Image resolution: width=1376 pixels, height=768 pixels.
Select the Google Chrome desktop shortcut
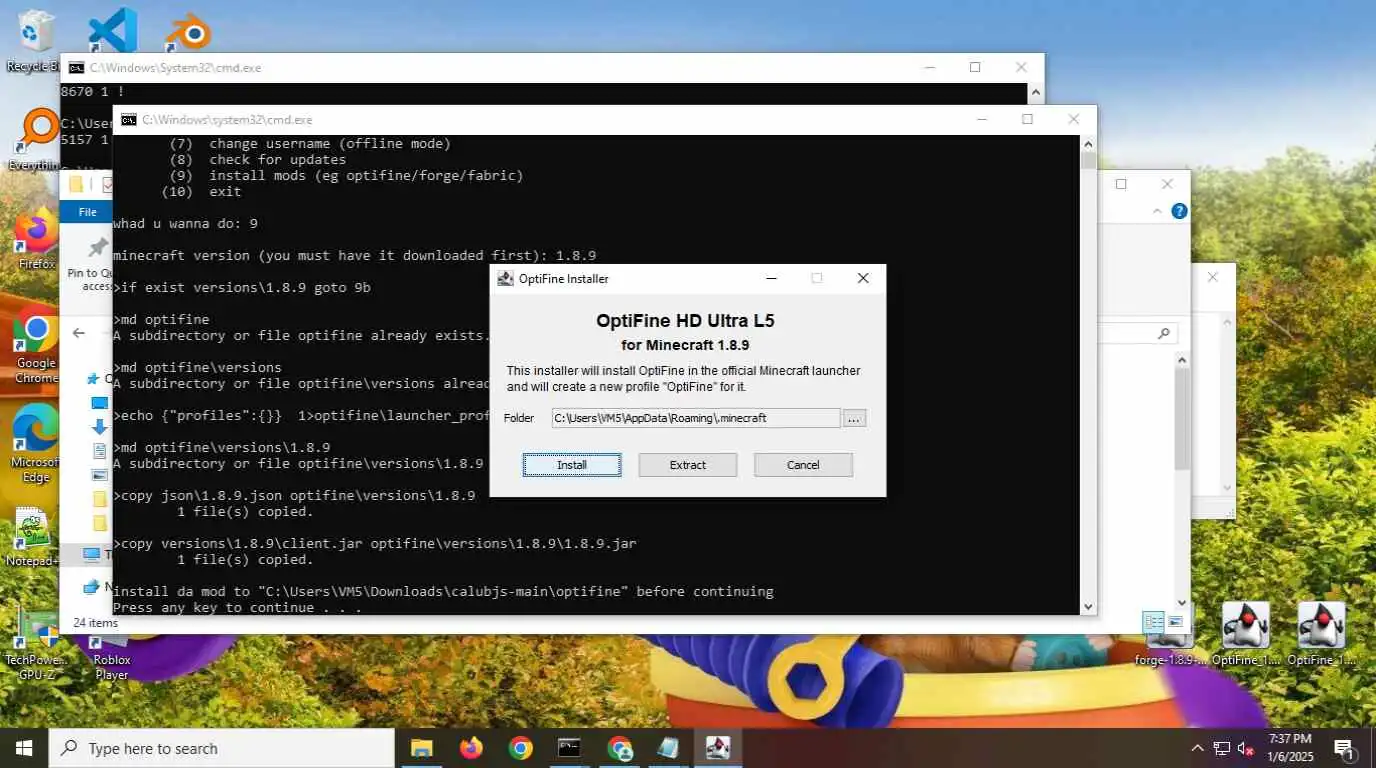coord(36,345)
